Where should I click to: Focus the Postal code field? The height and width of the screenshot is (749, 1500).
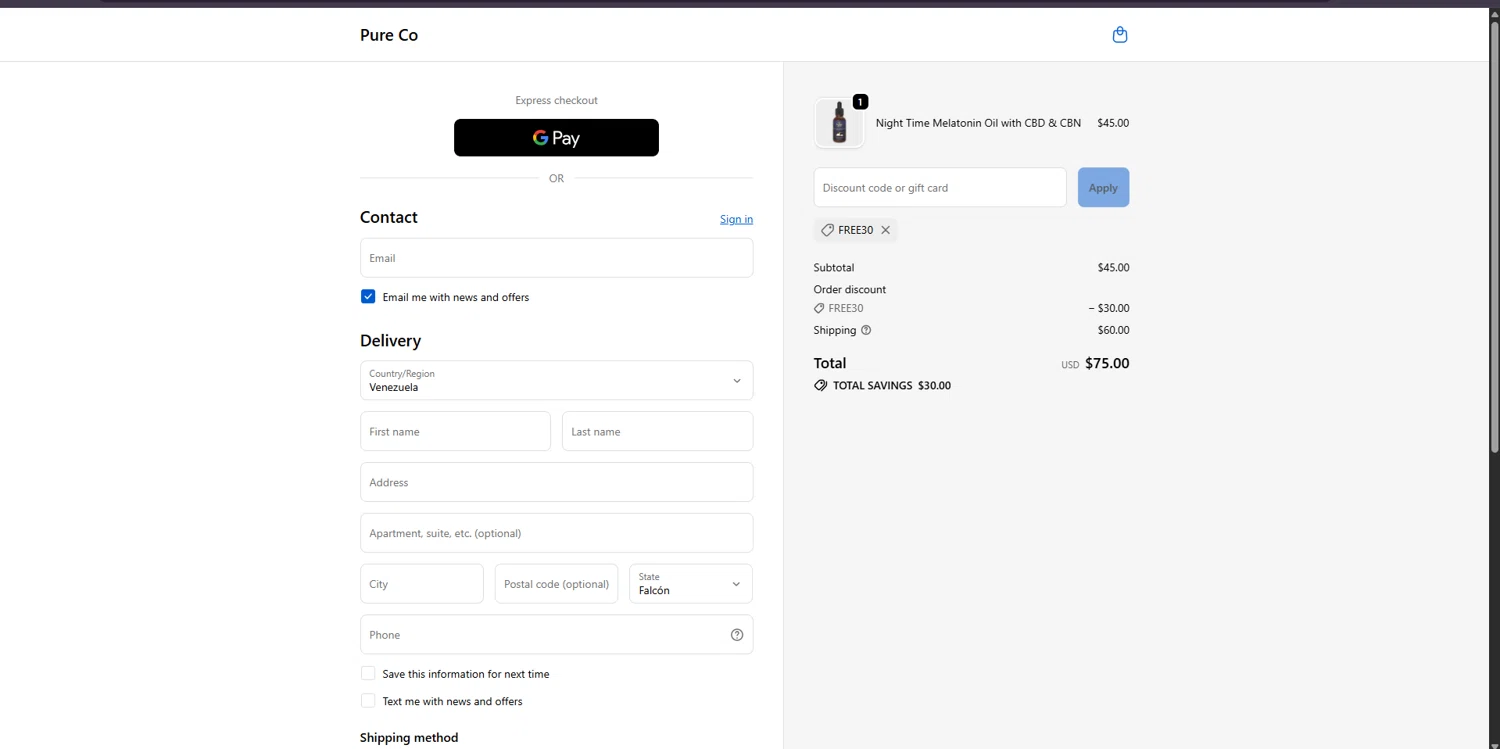tap(556, 584)
